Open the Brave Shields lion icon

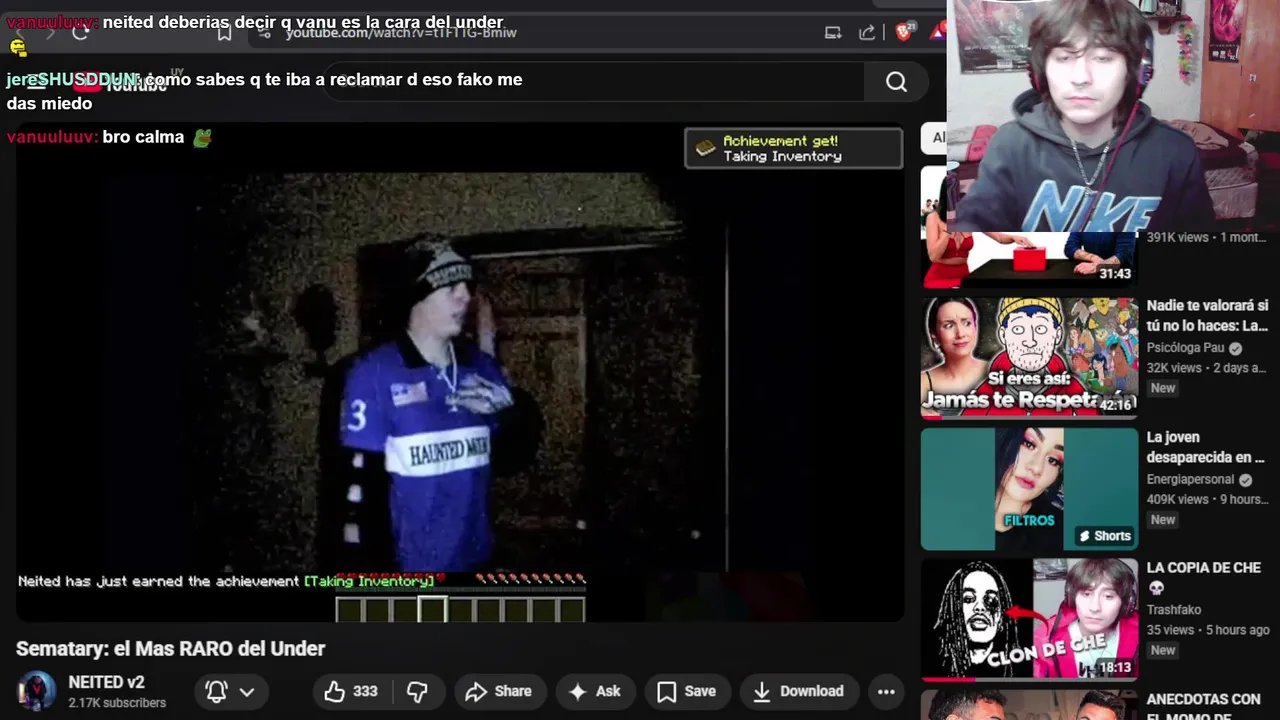coord(904,32)
